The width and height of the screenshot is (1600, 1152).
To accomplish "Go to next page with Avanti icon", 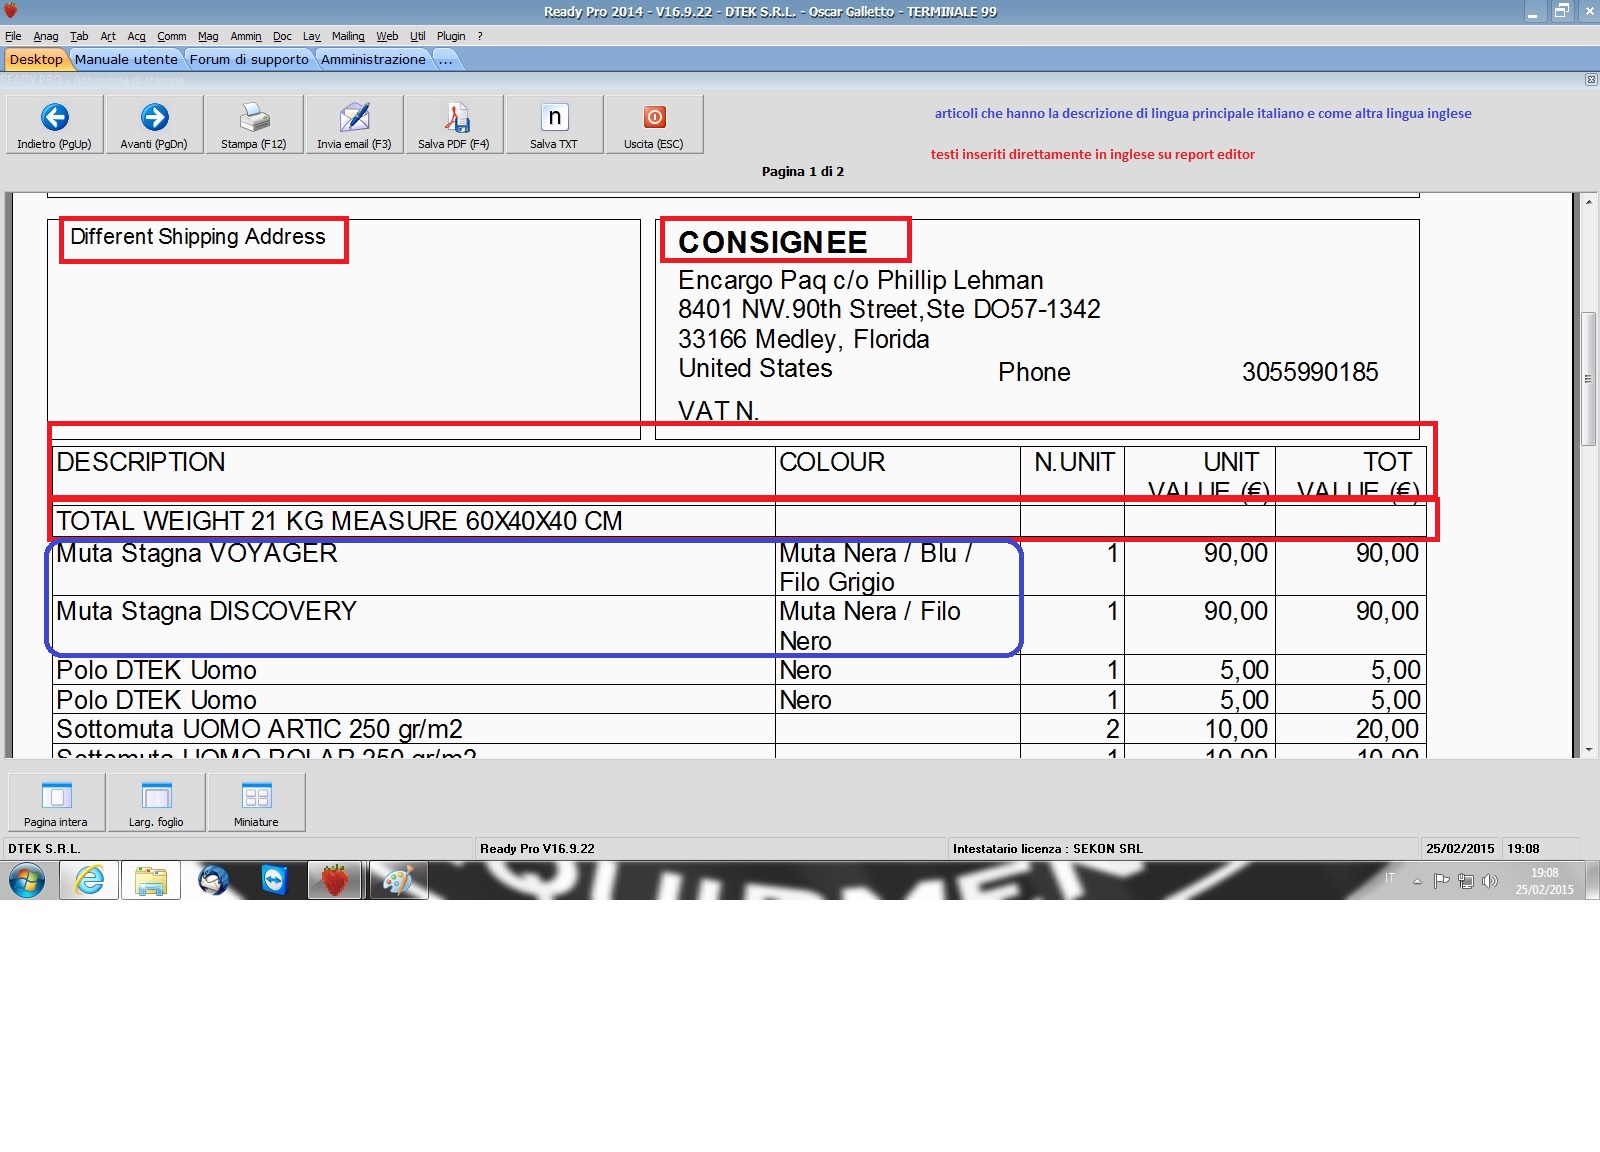I will click(154, 118).
